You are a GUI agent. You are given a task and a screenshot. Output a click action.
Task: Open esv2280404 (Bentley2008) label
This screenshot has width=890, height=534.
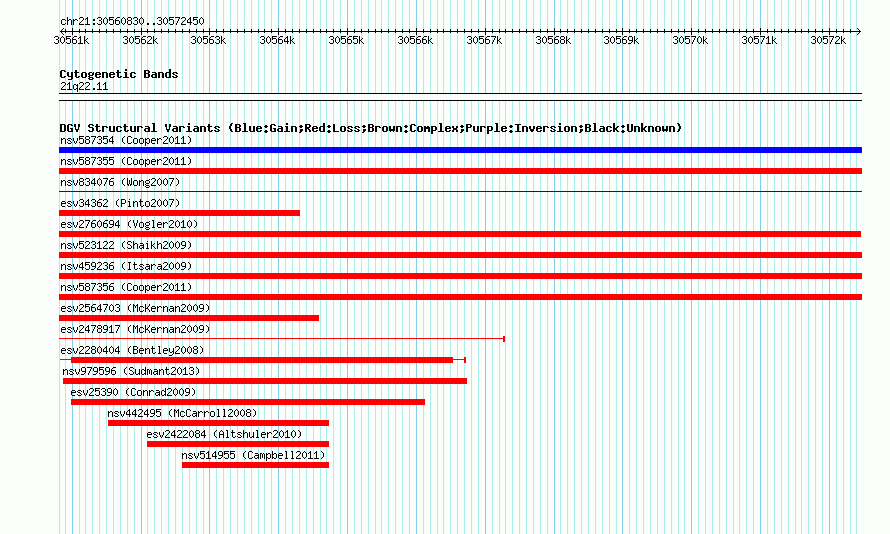coord(132,350)
